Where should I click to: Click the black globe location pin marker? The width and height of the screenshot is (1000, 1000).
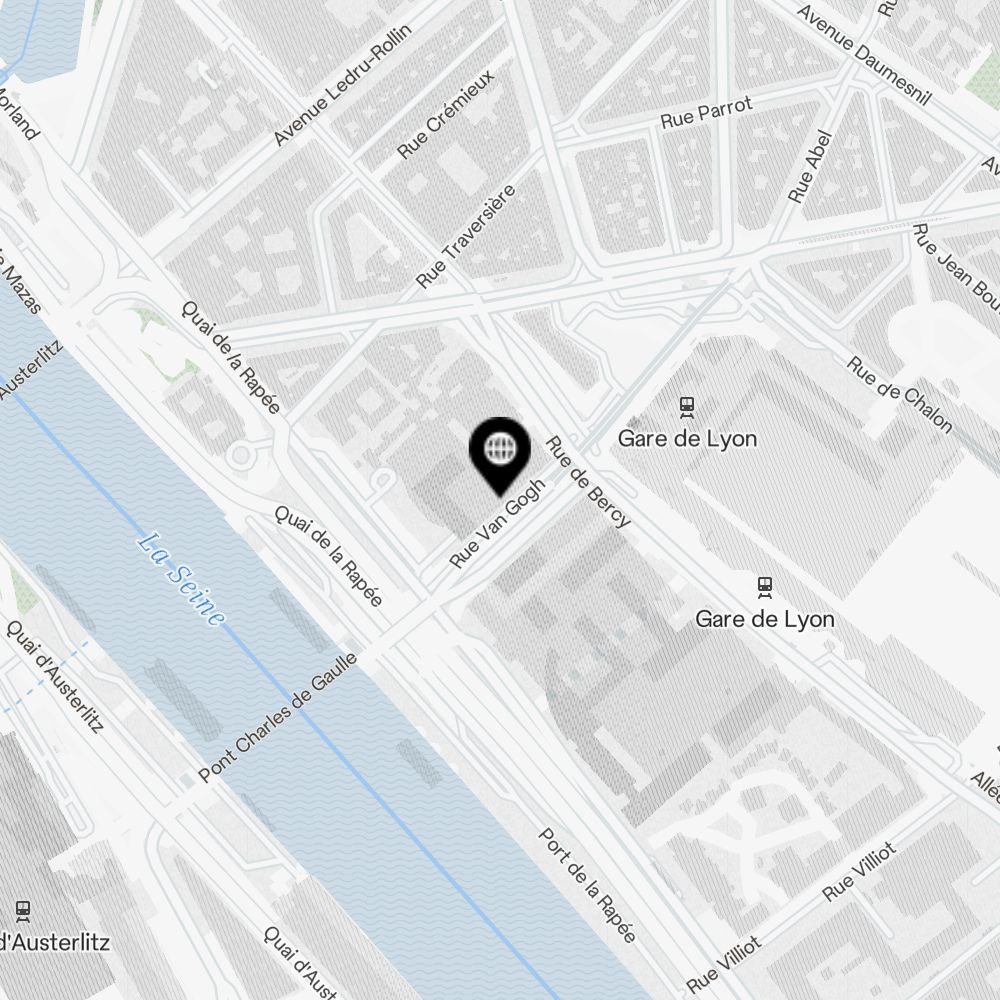500,455
